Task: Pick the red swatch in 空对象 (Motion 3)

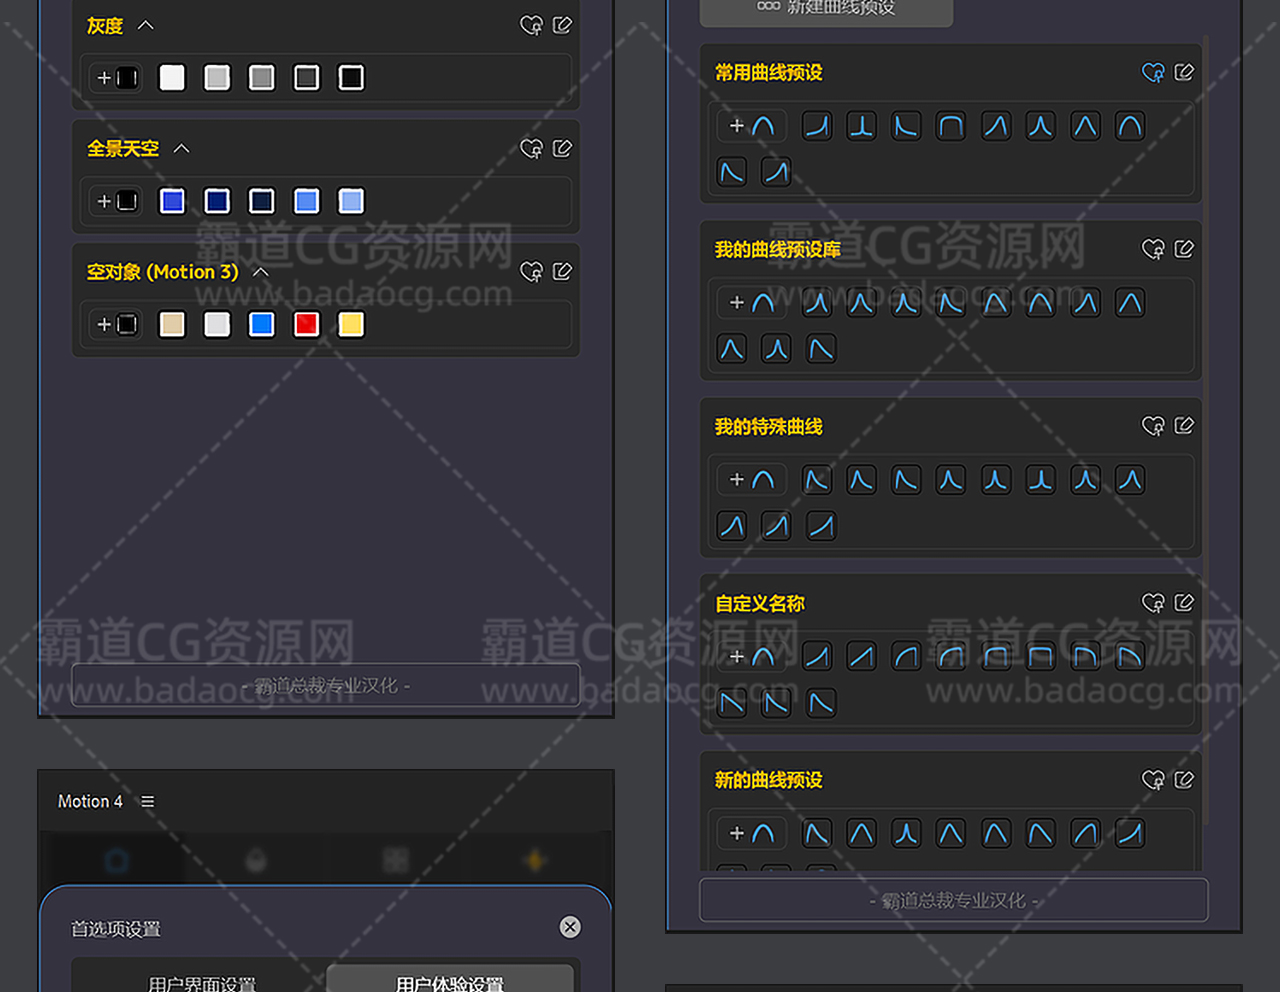Action: 306,324
